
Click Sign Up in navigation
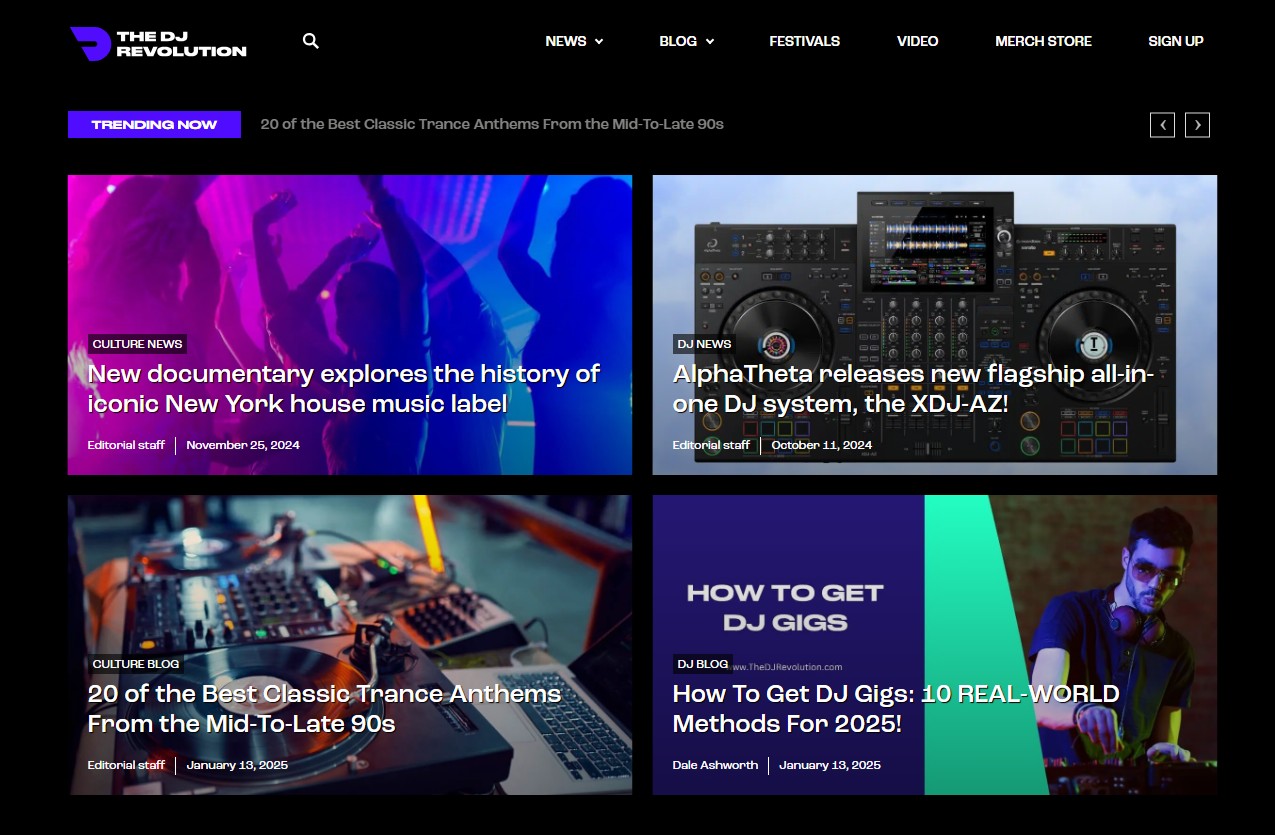pos(1175,41)
